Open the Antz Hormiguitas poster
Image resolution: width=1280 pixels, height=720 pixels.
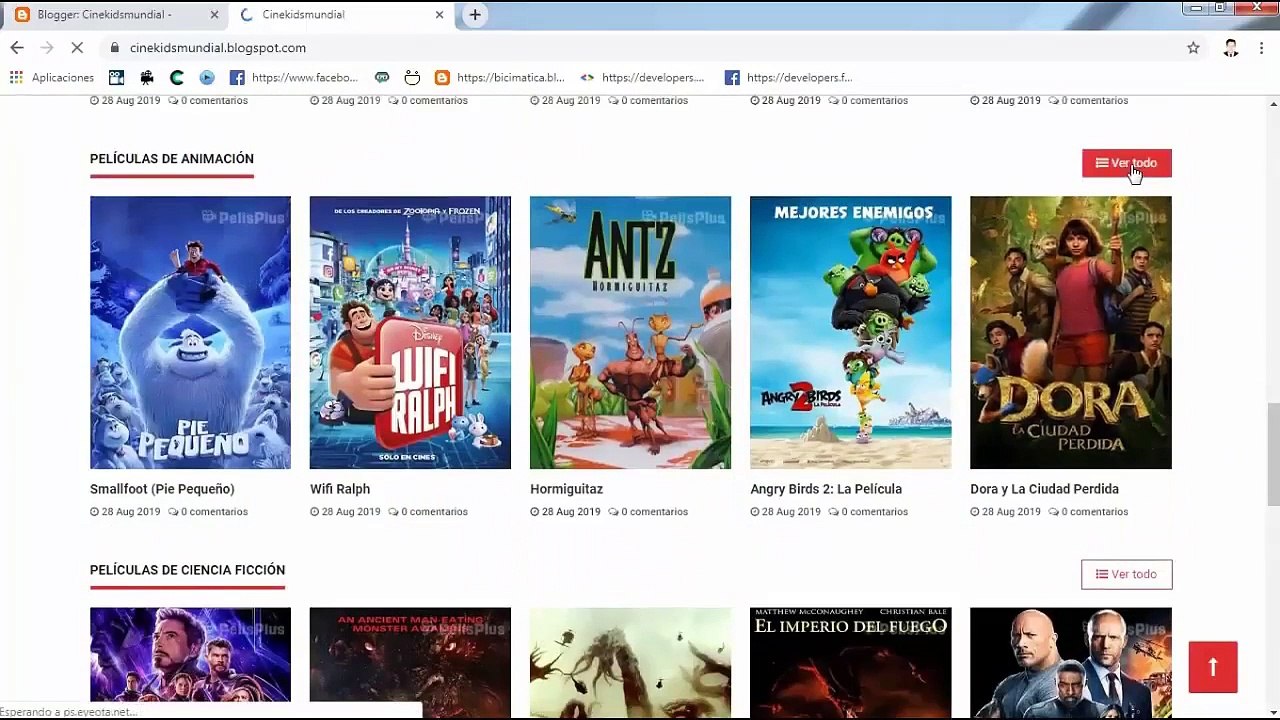(x=630, y=332)
